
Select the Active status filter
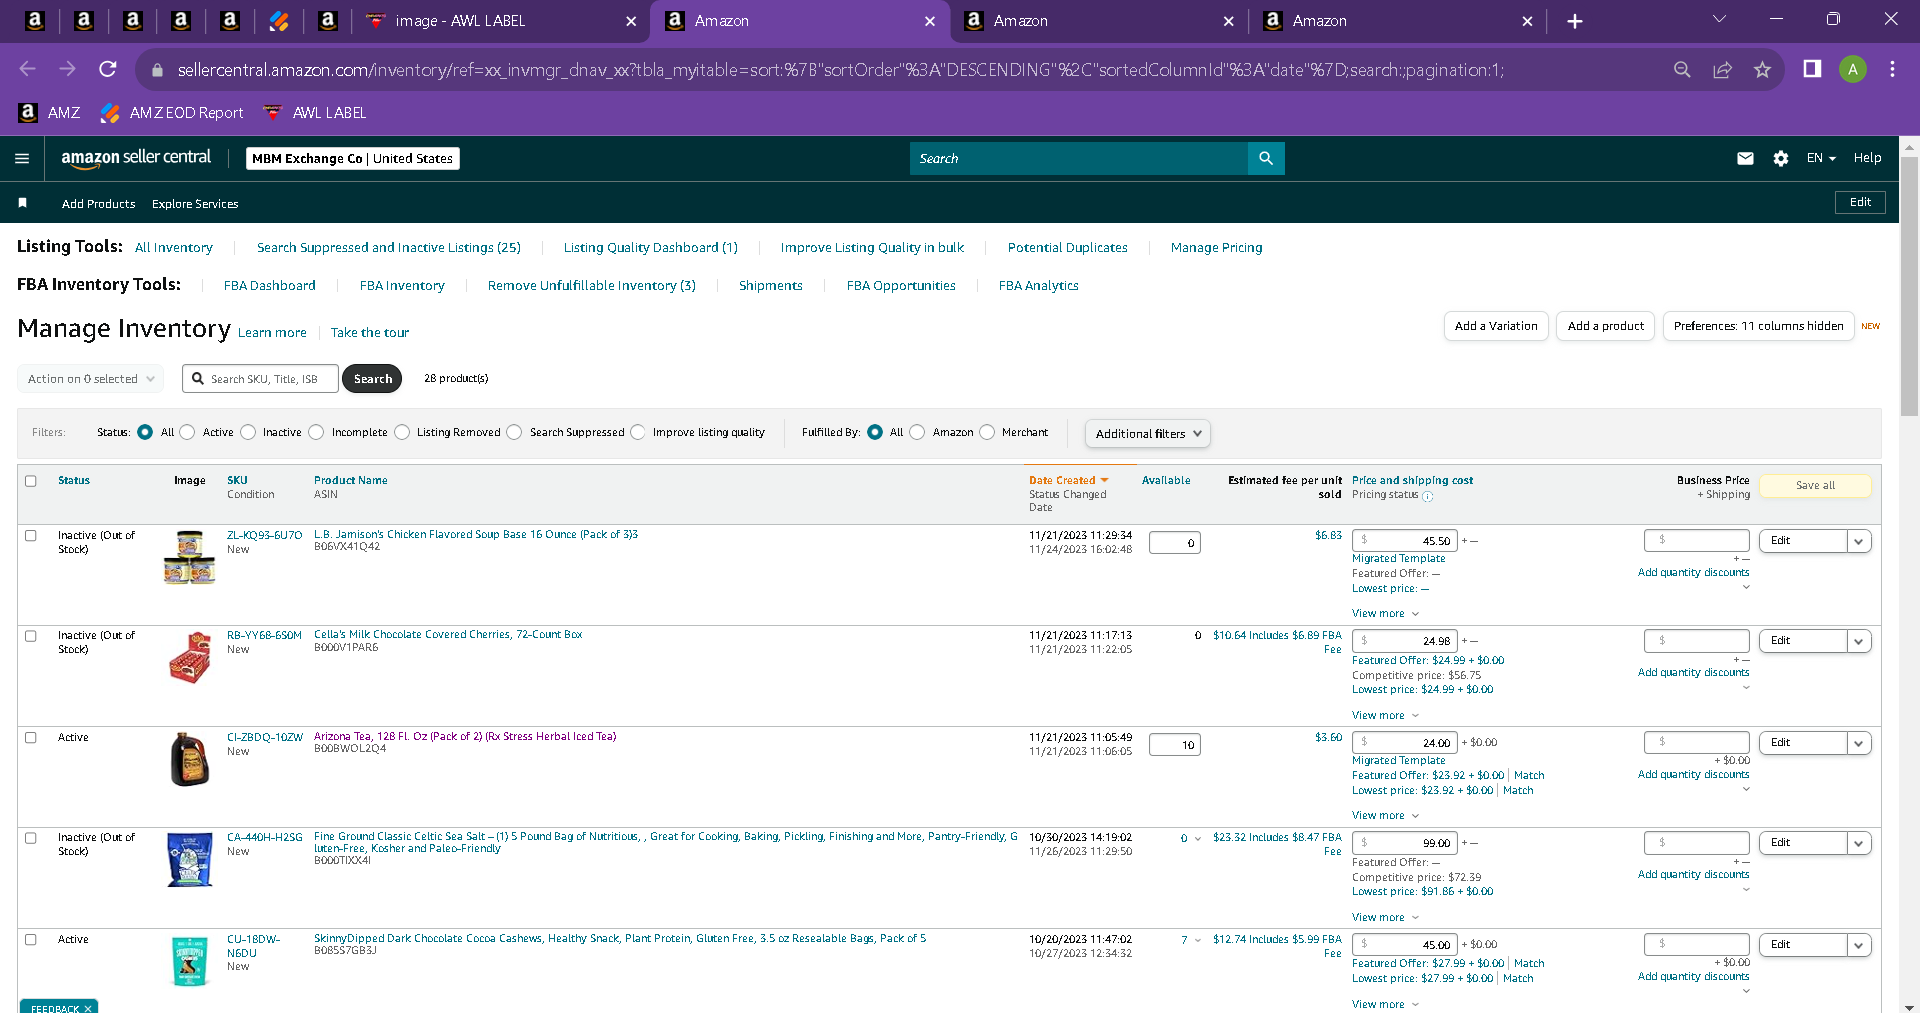pos(187,432)
